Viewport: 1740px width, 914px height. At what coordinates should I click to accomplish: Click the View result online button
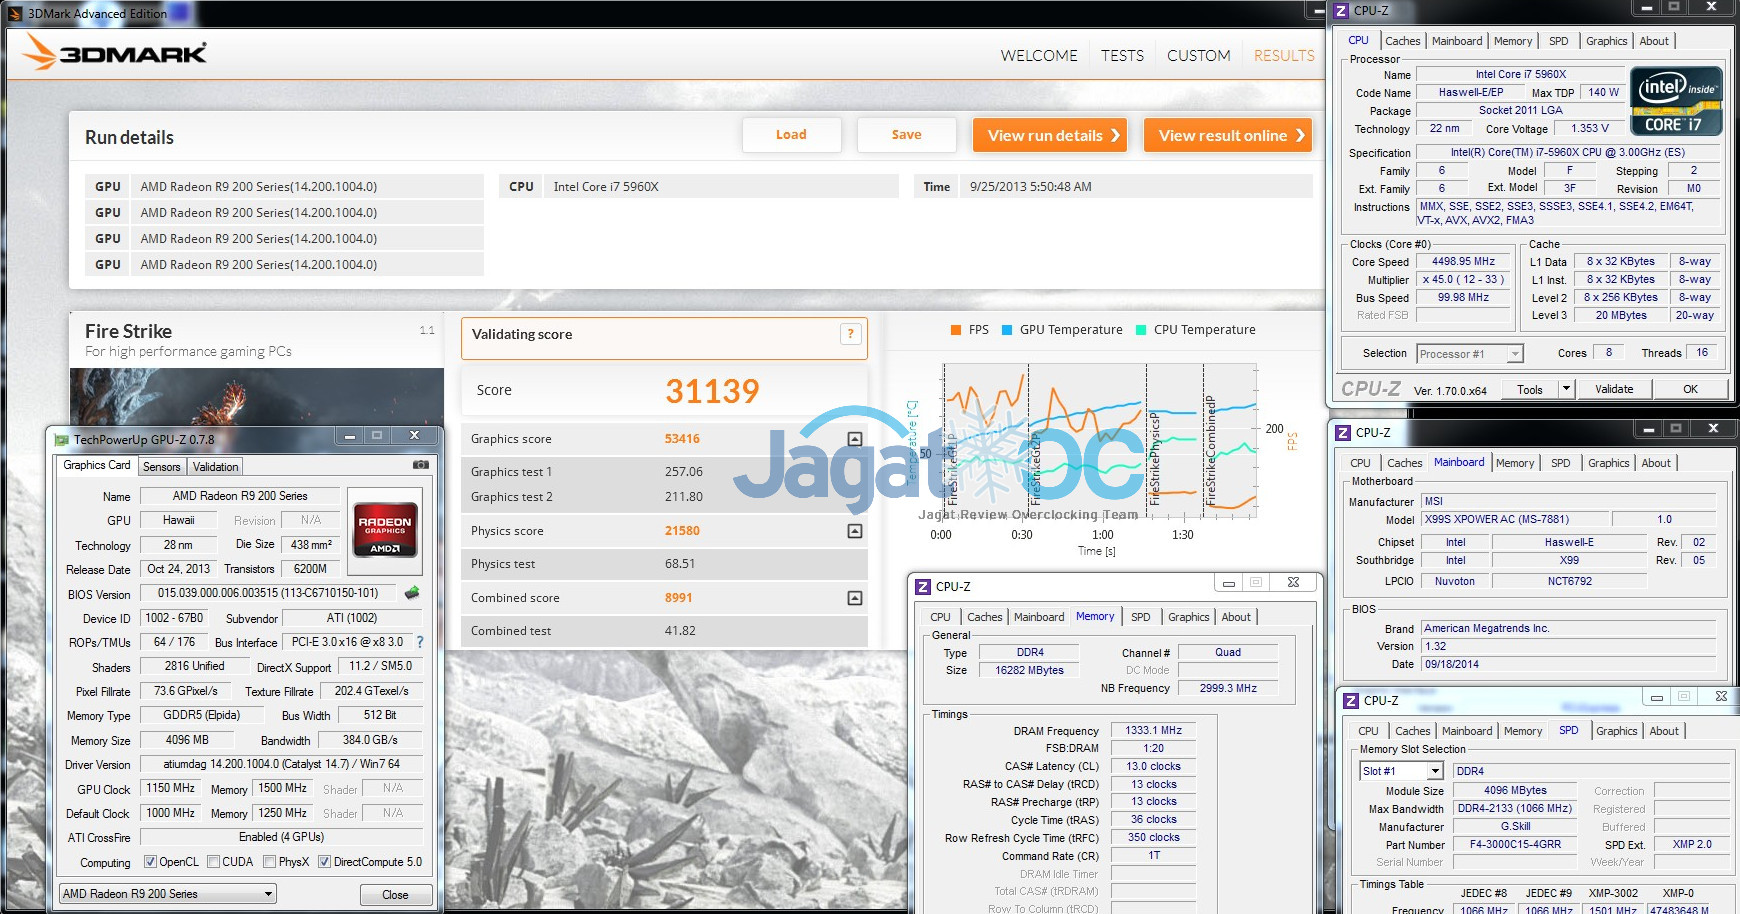(x=1232, y=136)
